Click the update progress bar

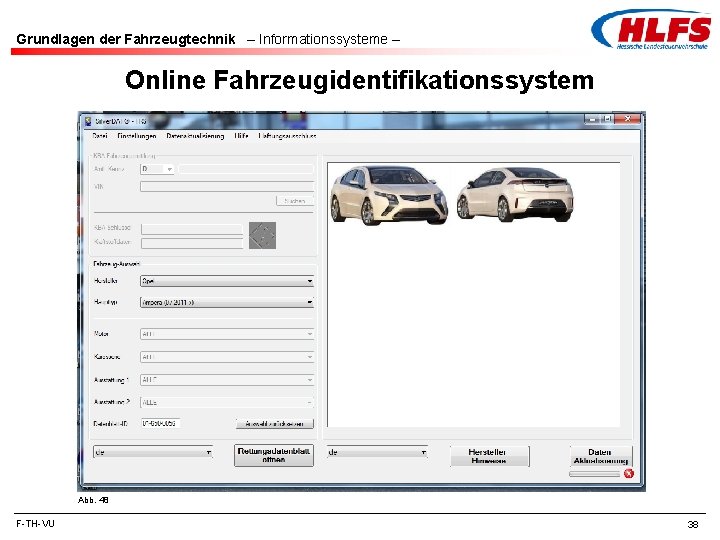pos(595,474)
